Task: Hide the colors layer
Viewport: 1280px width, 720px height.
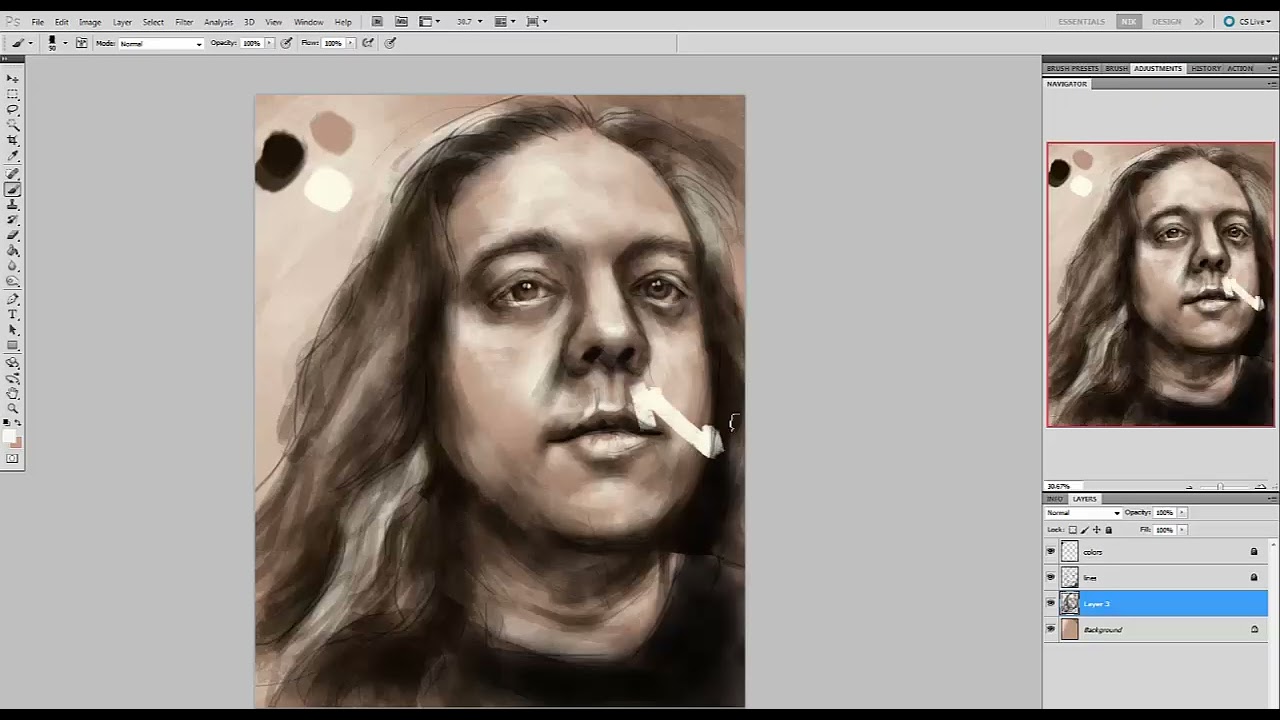Action: coord(1050,551)
